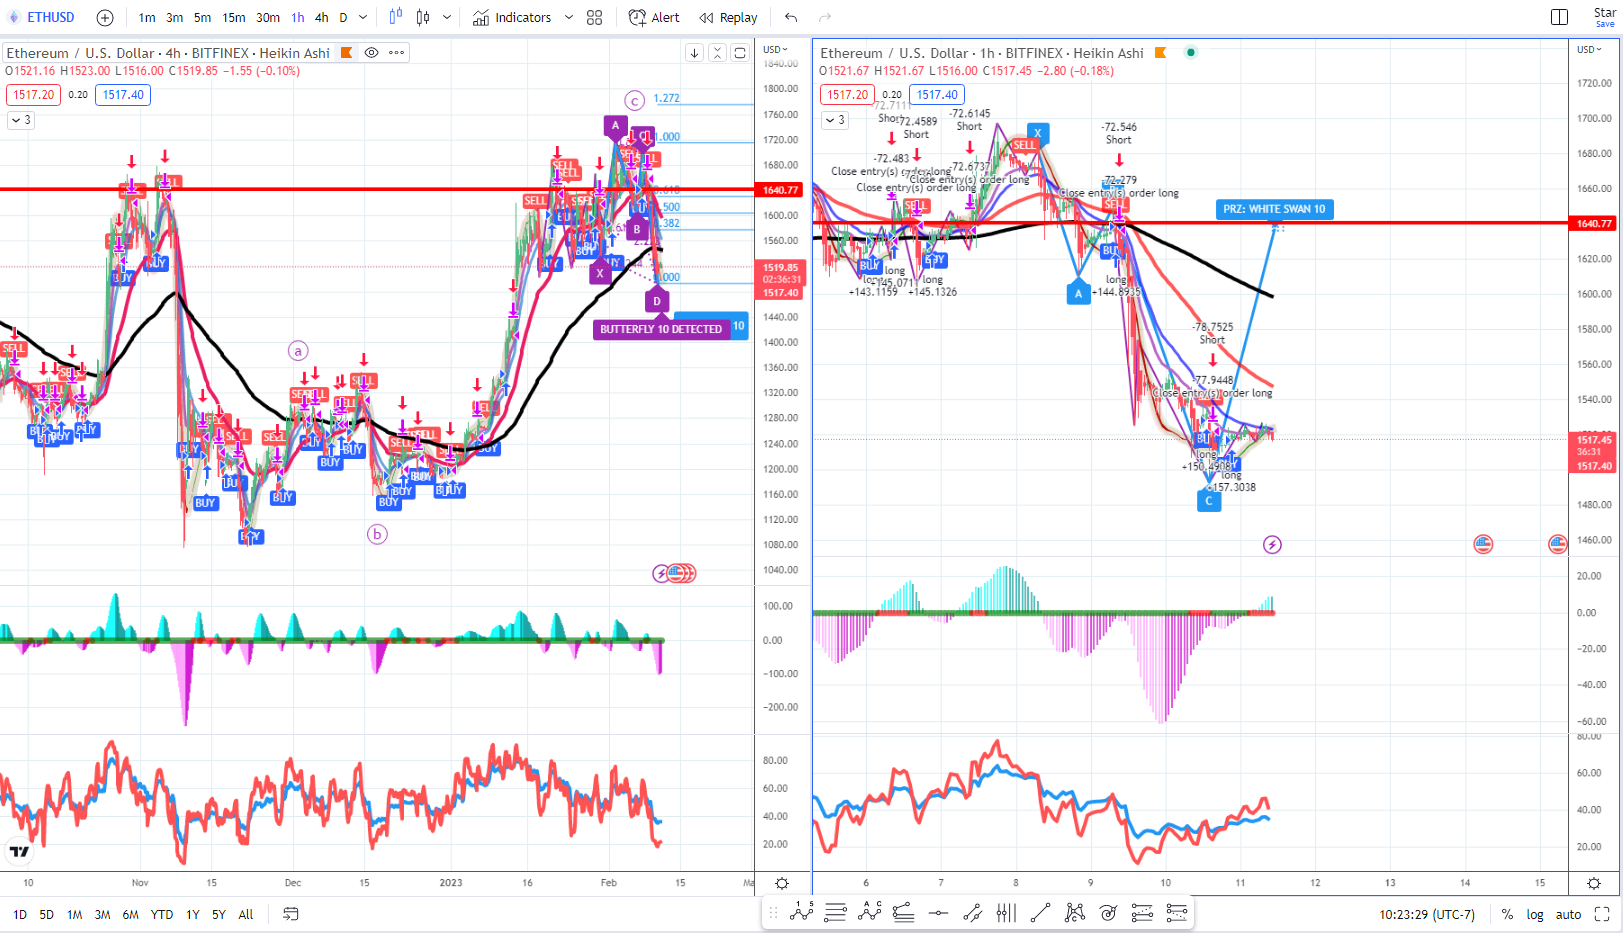
Task: Set the date range to YTD
Action: coord(162,914)
